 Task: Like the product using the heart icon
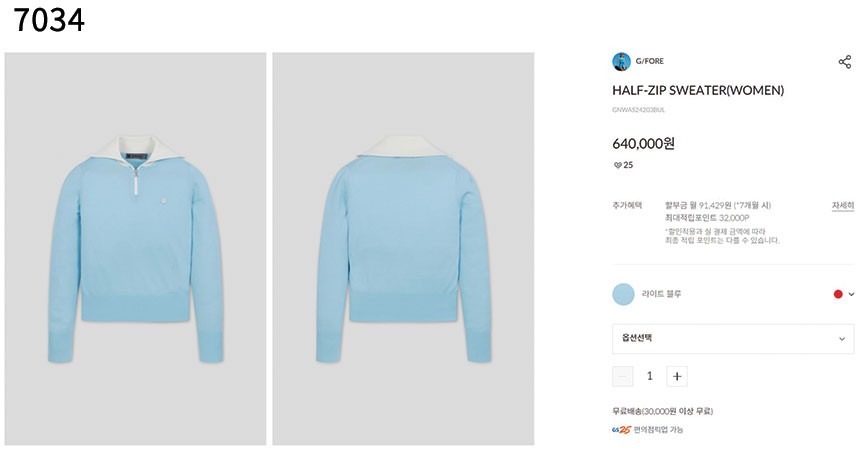pos(617,165)
